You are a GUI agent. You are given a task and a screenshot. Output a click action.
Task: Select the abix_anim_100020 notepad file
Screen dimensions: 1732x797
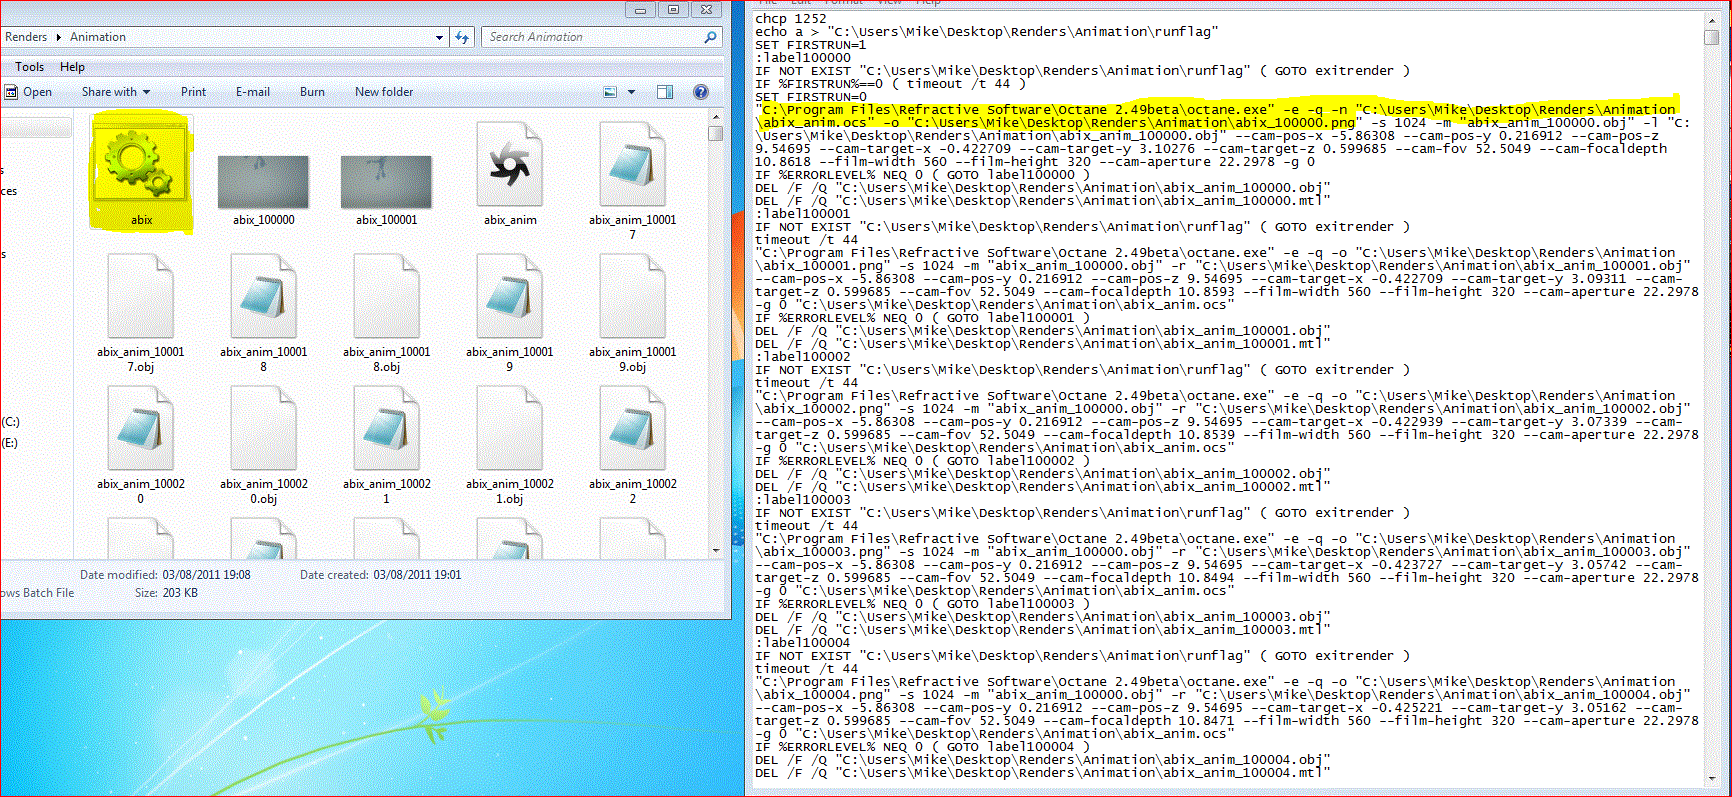[x=140, y=429]
